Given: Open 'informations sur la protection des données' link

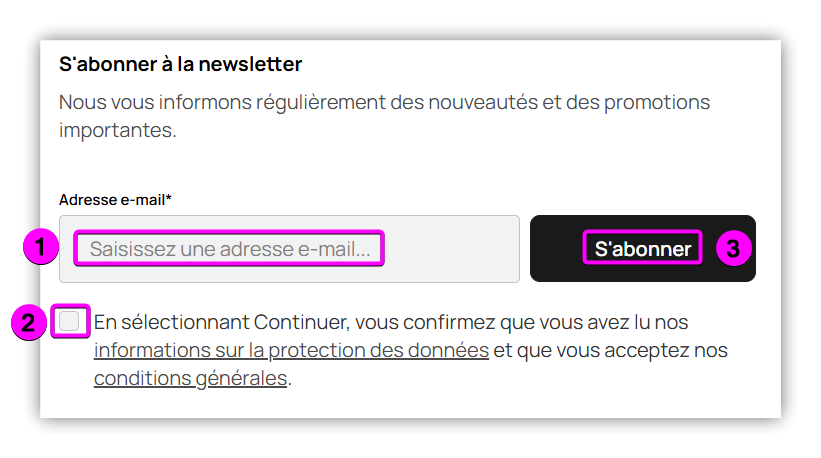Looking at the screenshot, I should coord(291,351).
